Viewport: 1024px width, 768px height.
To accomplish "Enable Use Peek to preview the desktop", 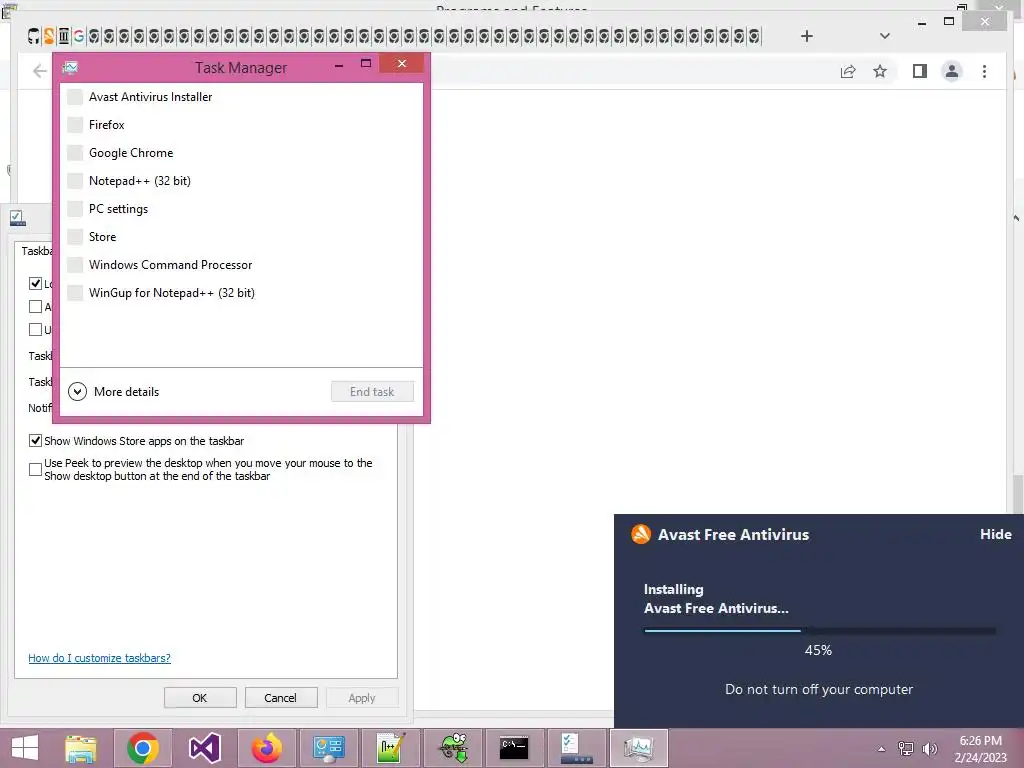I will click(x=35, y=470).
